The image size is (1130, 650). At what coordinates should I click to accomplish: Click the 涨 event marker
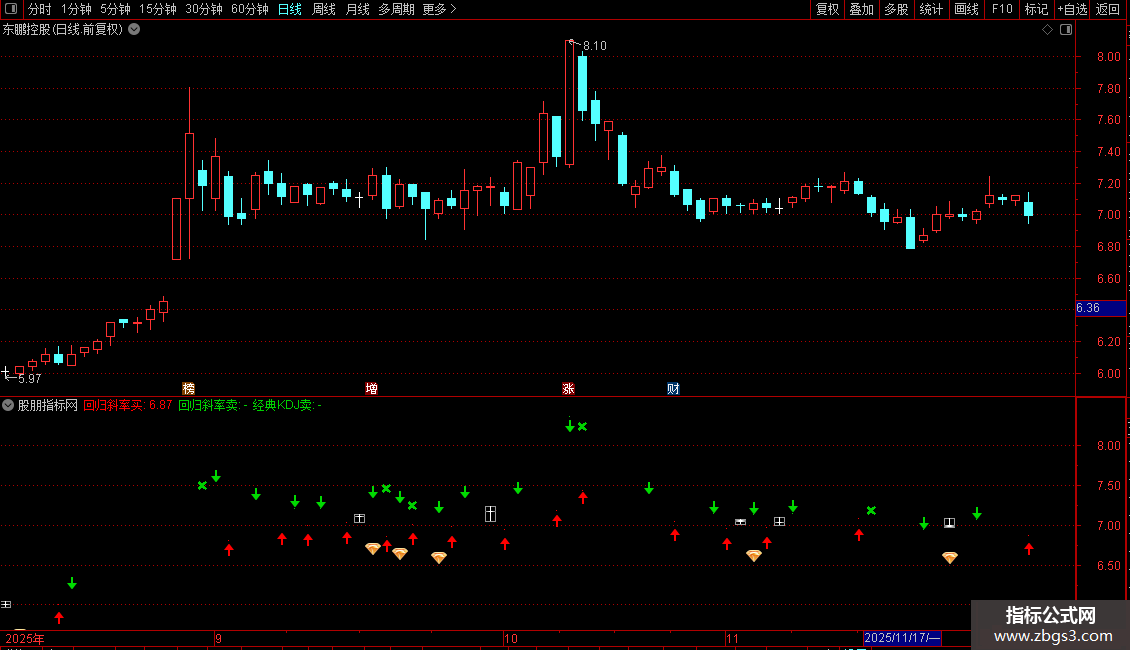pyautogui.click(x=568, y=388)
